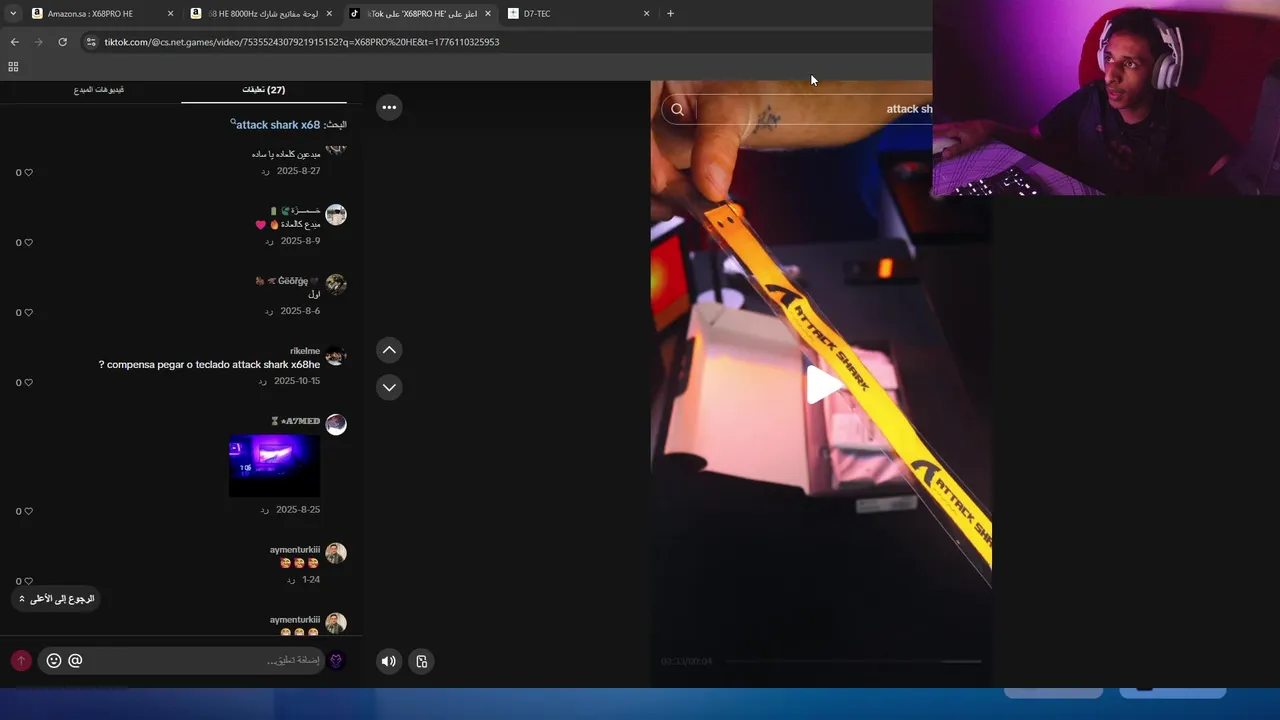Mute the video with speaker icon

389,661
